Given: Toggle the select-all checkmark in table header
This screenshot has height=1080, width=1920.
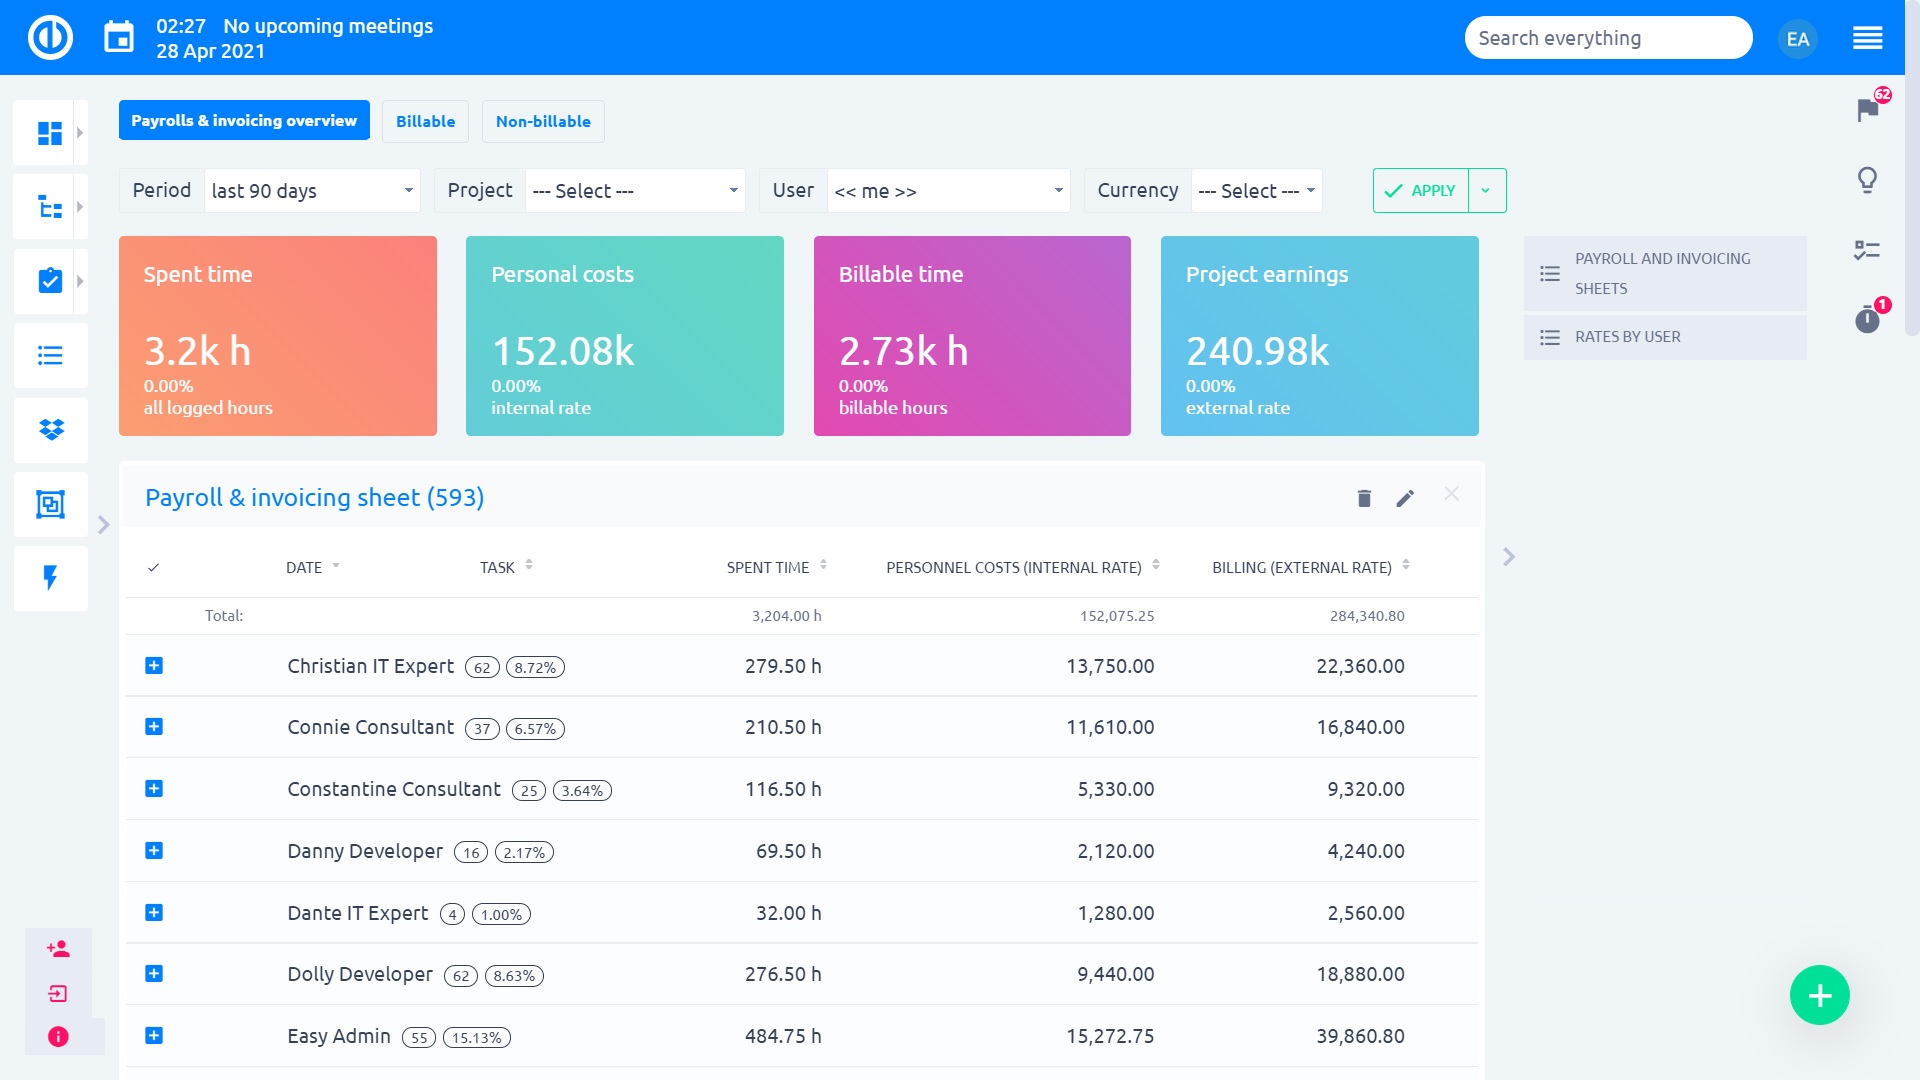Looking at the screenshot, I should pos(153,568).
